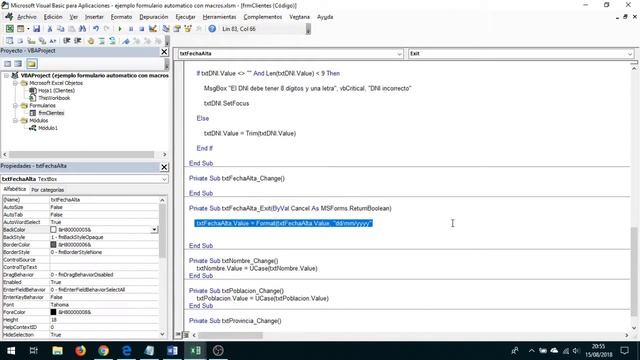
Task: Switch to Procedure View button in code window
Action: (x=178, y=335)
